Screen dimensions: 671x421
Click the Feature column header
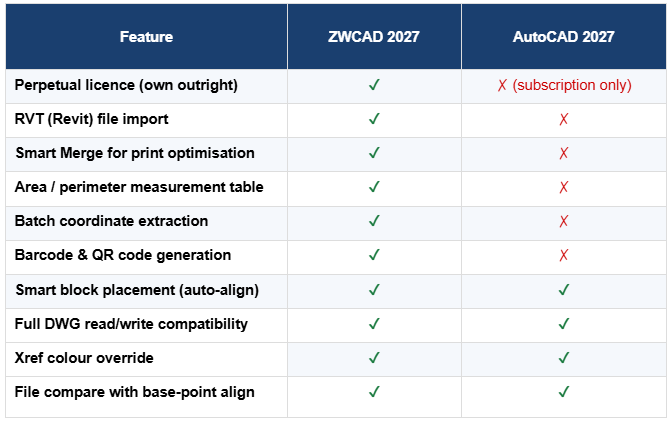(x=146, y=37)
